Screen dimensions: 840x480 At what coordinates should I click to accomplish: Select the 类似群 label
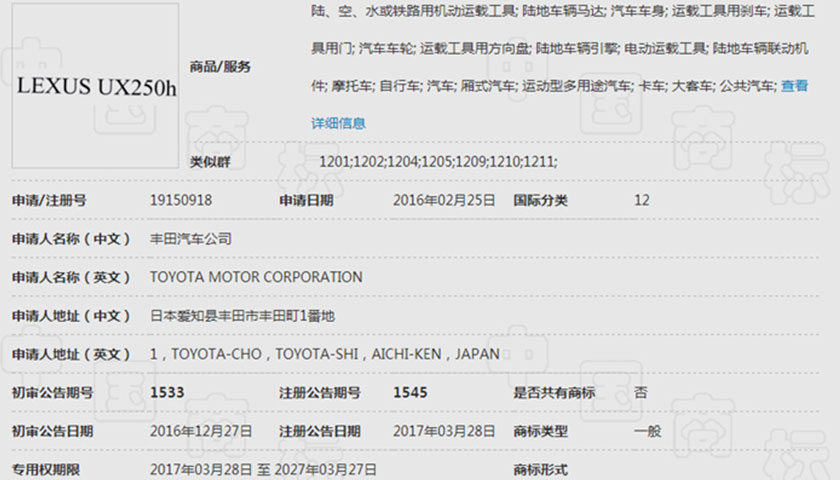[x=210, y=162]
